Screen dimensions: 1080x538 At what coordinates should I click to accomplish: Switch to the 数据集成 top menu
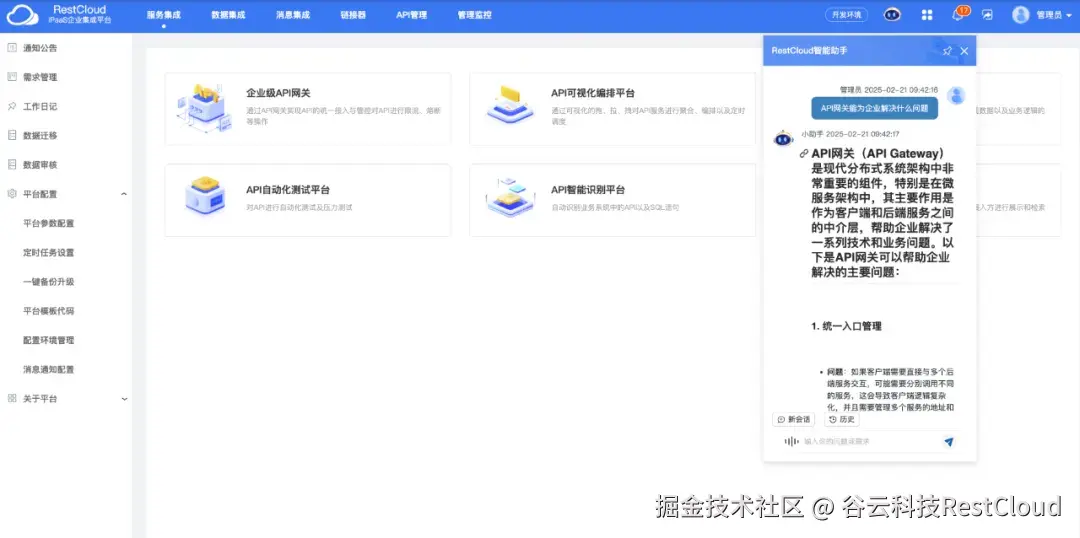[228, 14]
